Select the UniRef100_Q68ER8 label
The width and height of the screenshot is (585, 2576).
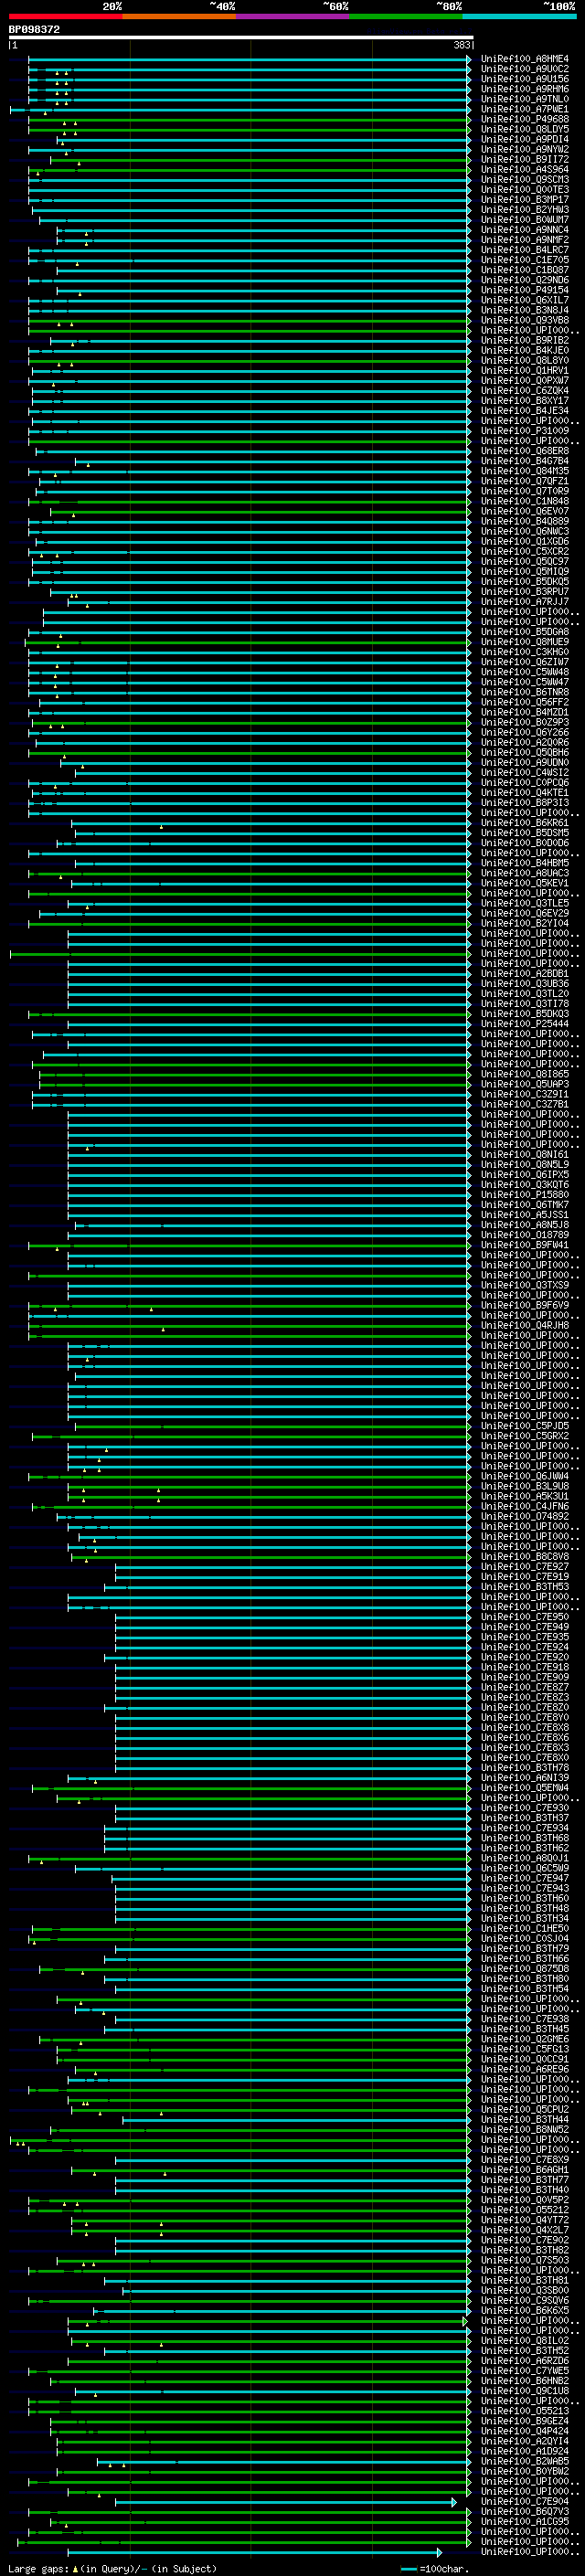click(525, 451)
